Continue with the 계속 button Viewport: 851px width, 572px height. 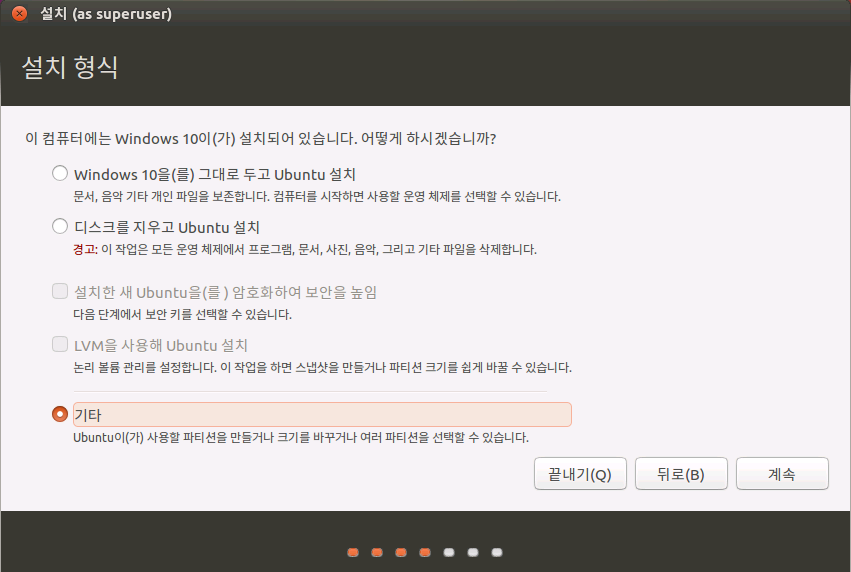coord(782,474)
